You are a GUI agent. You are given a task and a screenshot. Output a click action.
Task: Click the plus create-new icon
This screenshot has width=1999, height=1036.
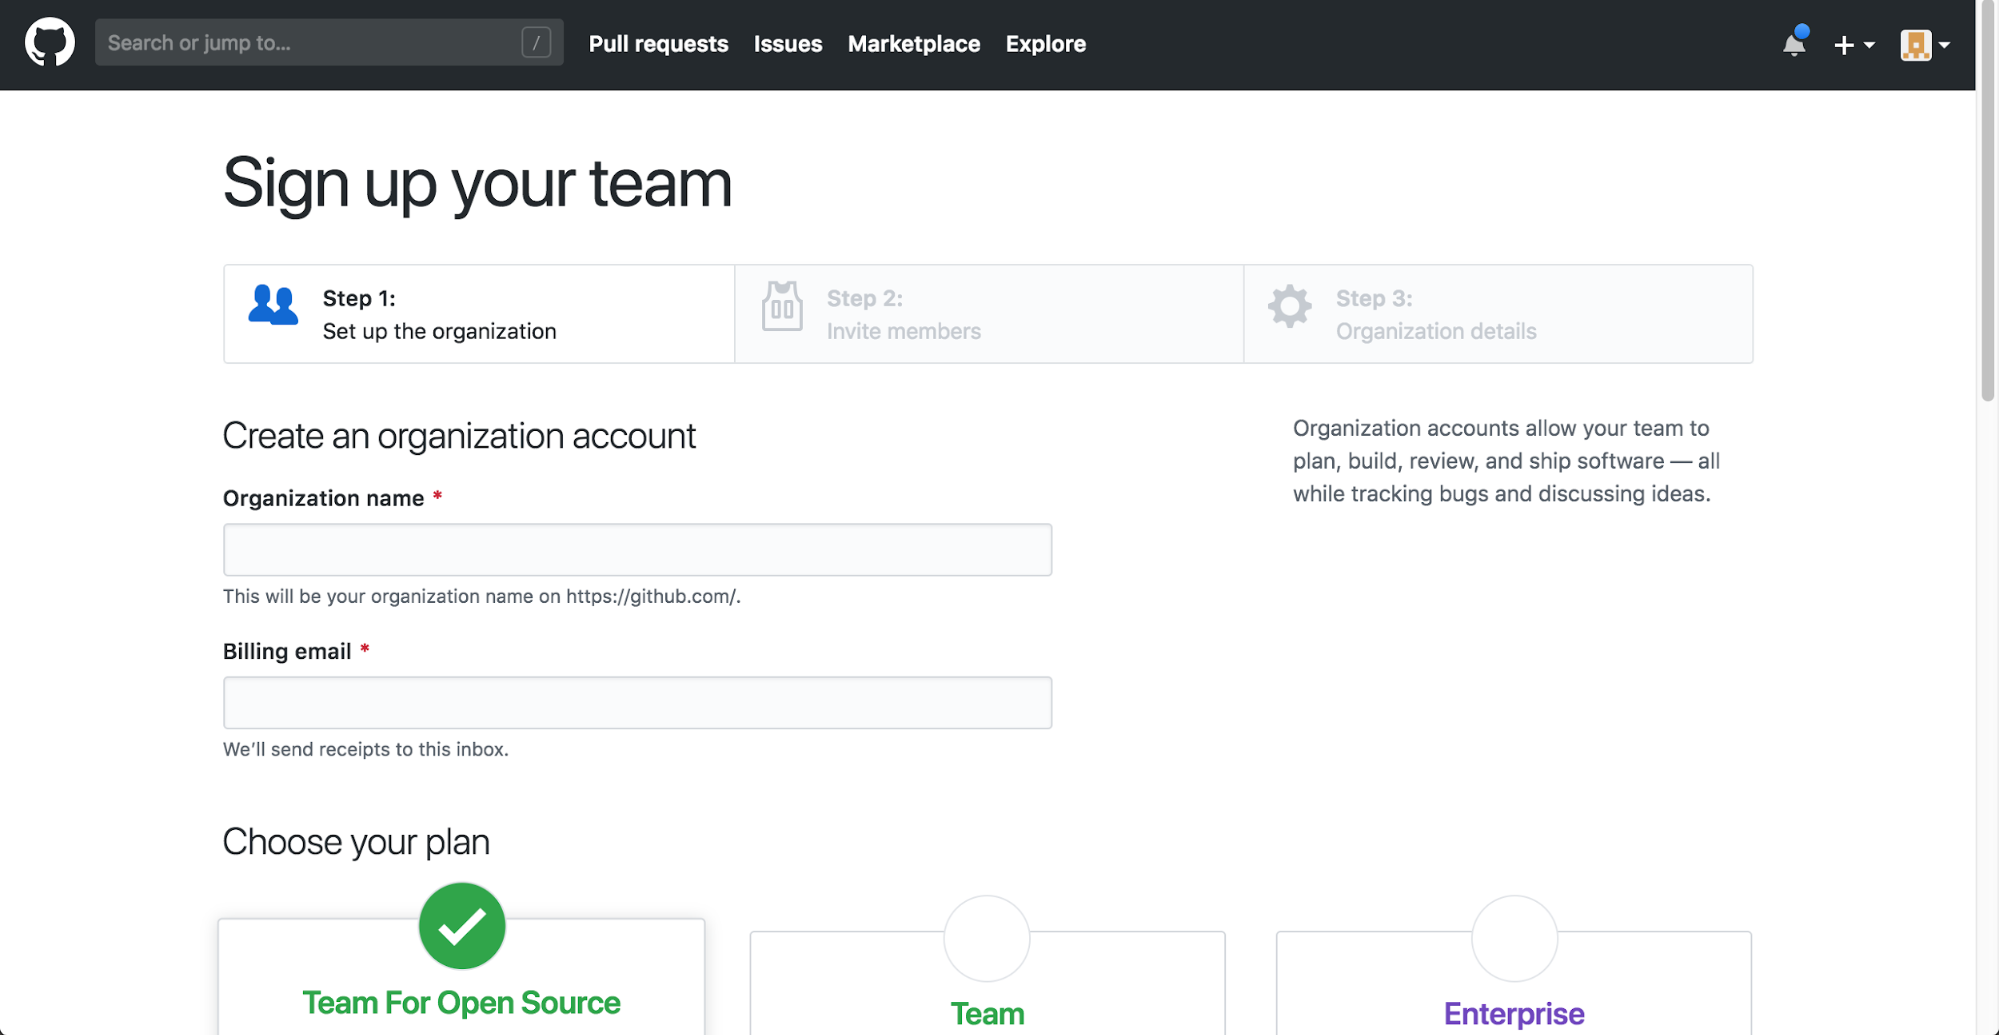tap(1844, 45)
